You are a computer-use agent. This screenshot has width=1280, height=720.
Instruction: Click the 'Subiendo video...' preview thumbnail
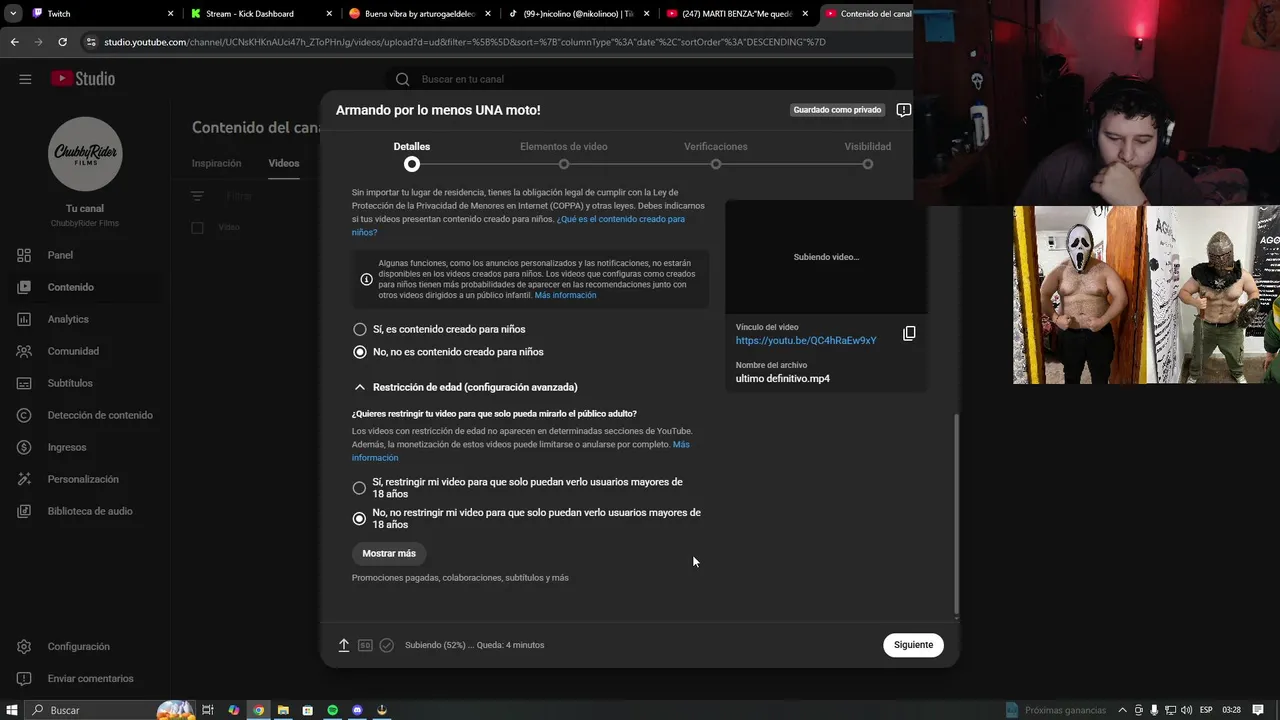[x=826, y=257]
